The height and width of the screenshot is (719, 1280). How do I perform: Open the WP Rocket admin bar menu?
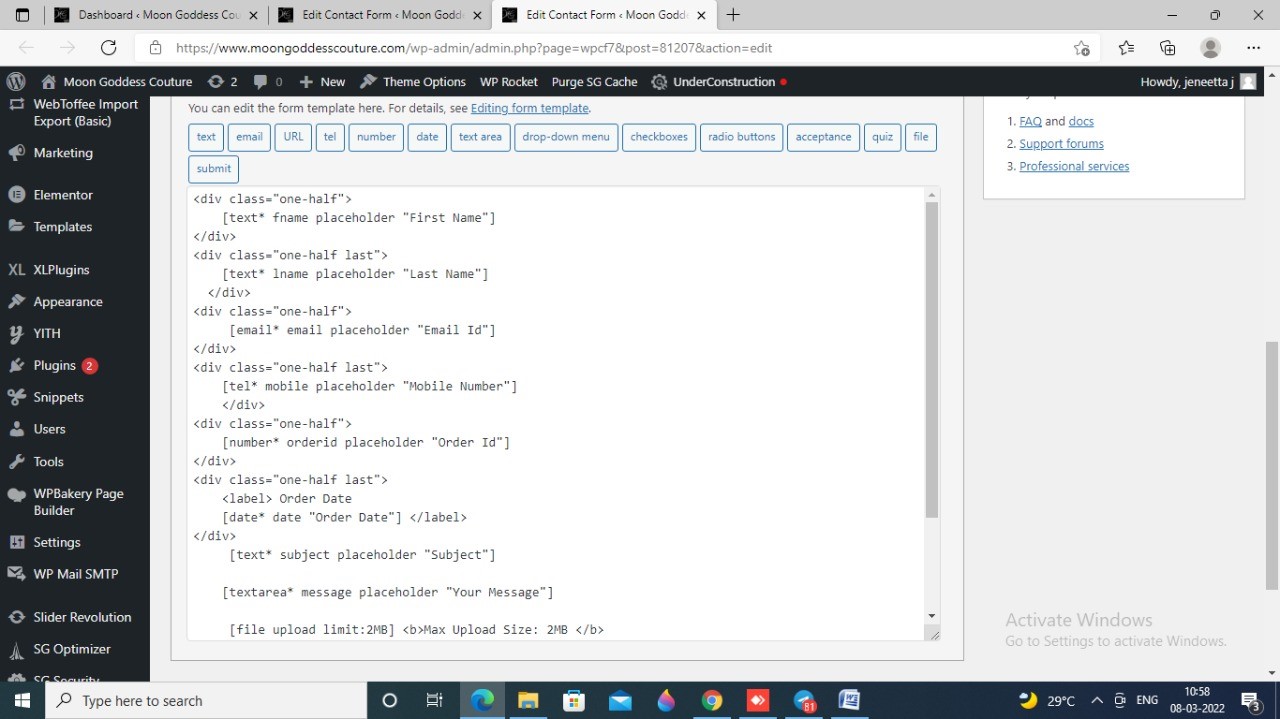508,82
